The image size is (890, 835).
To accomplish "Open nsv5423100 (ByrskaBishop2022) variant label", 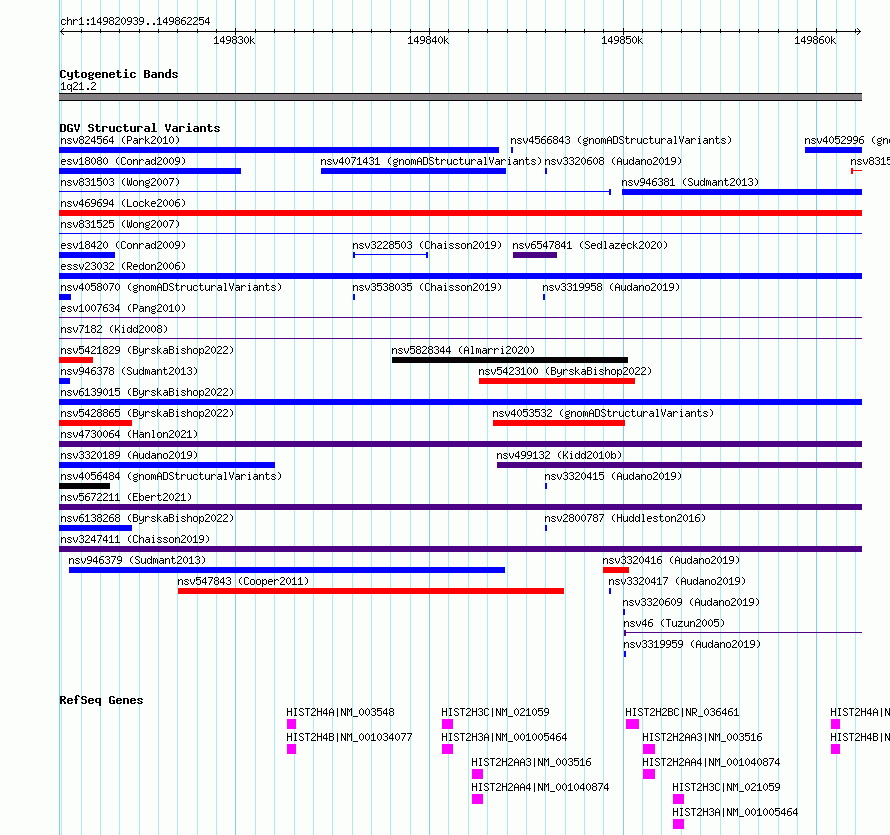I will pos(565,371).
